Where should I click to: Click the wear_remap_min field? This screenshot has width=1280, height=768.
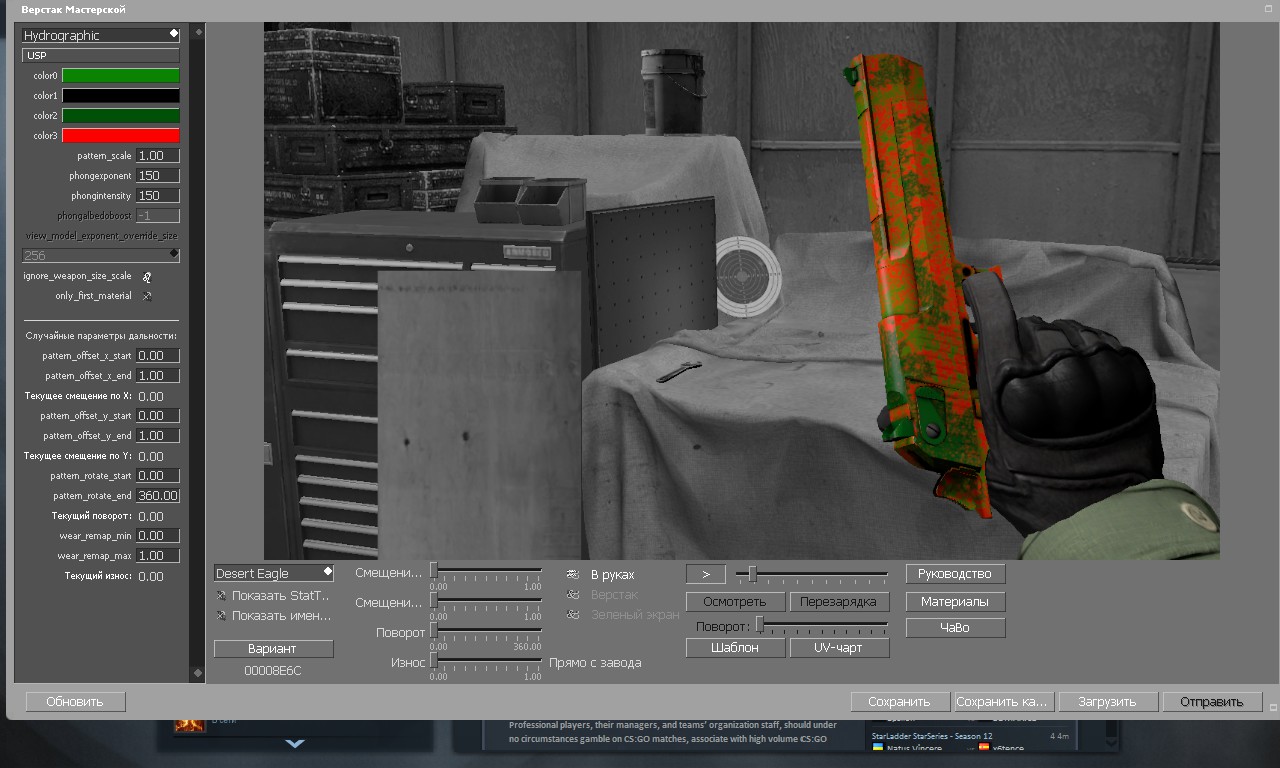[158, 536]
